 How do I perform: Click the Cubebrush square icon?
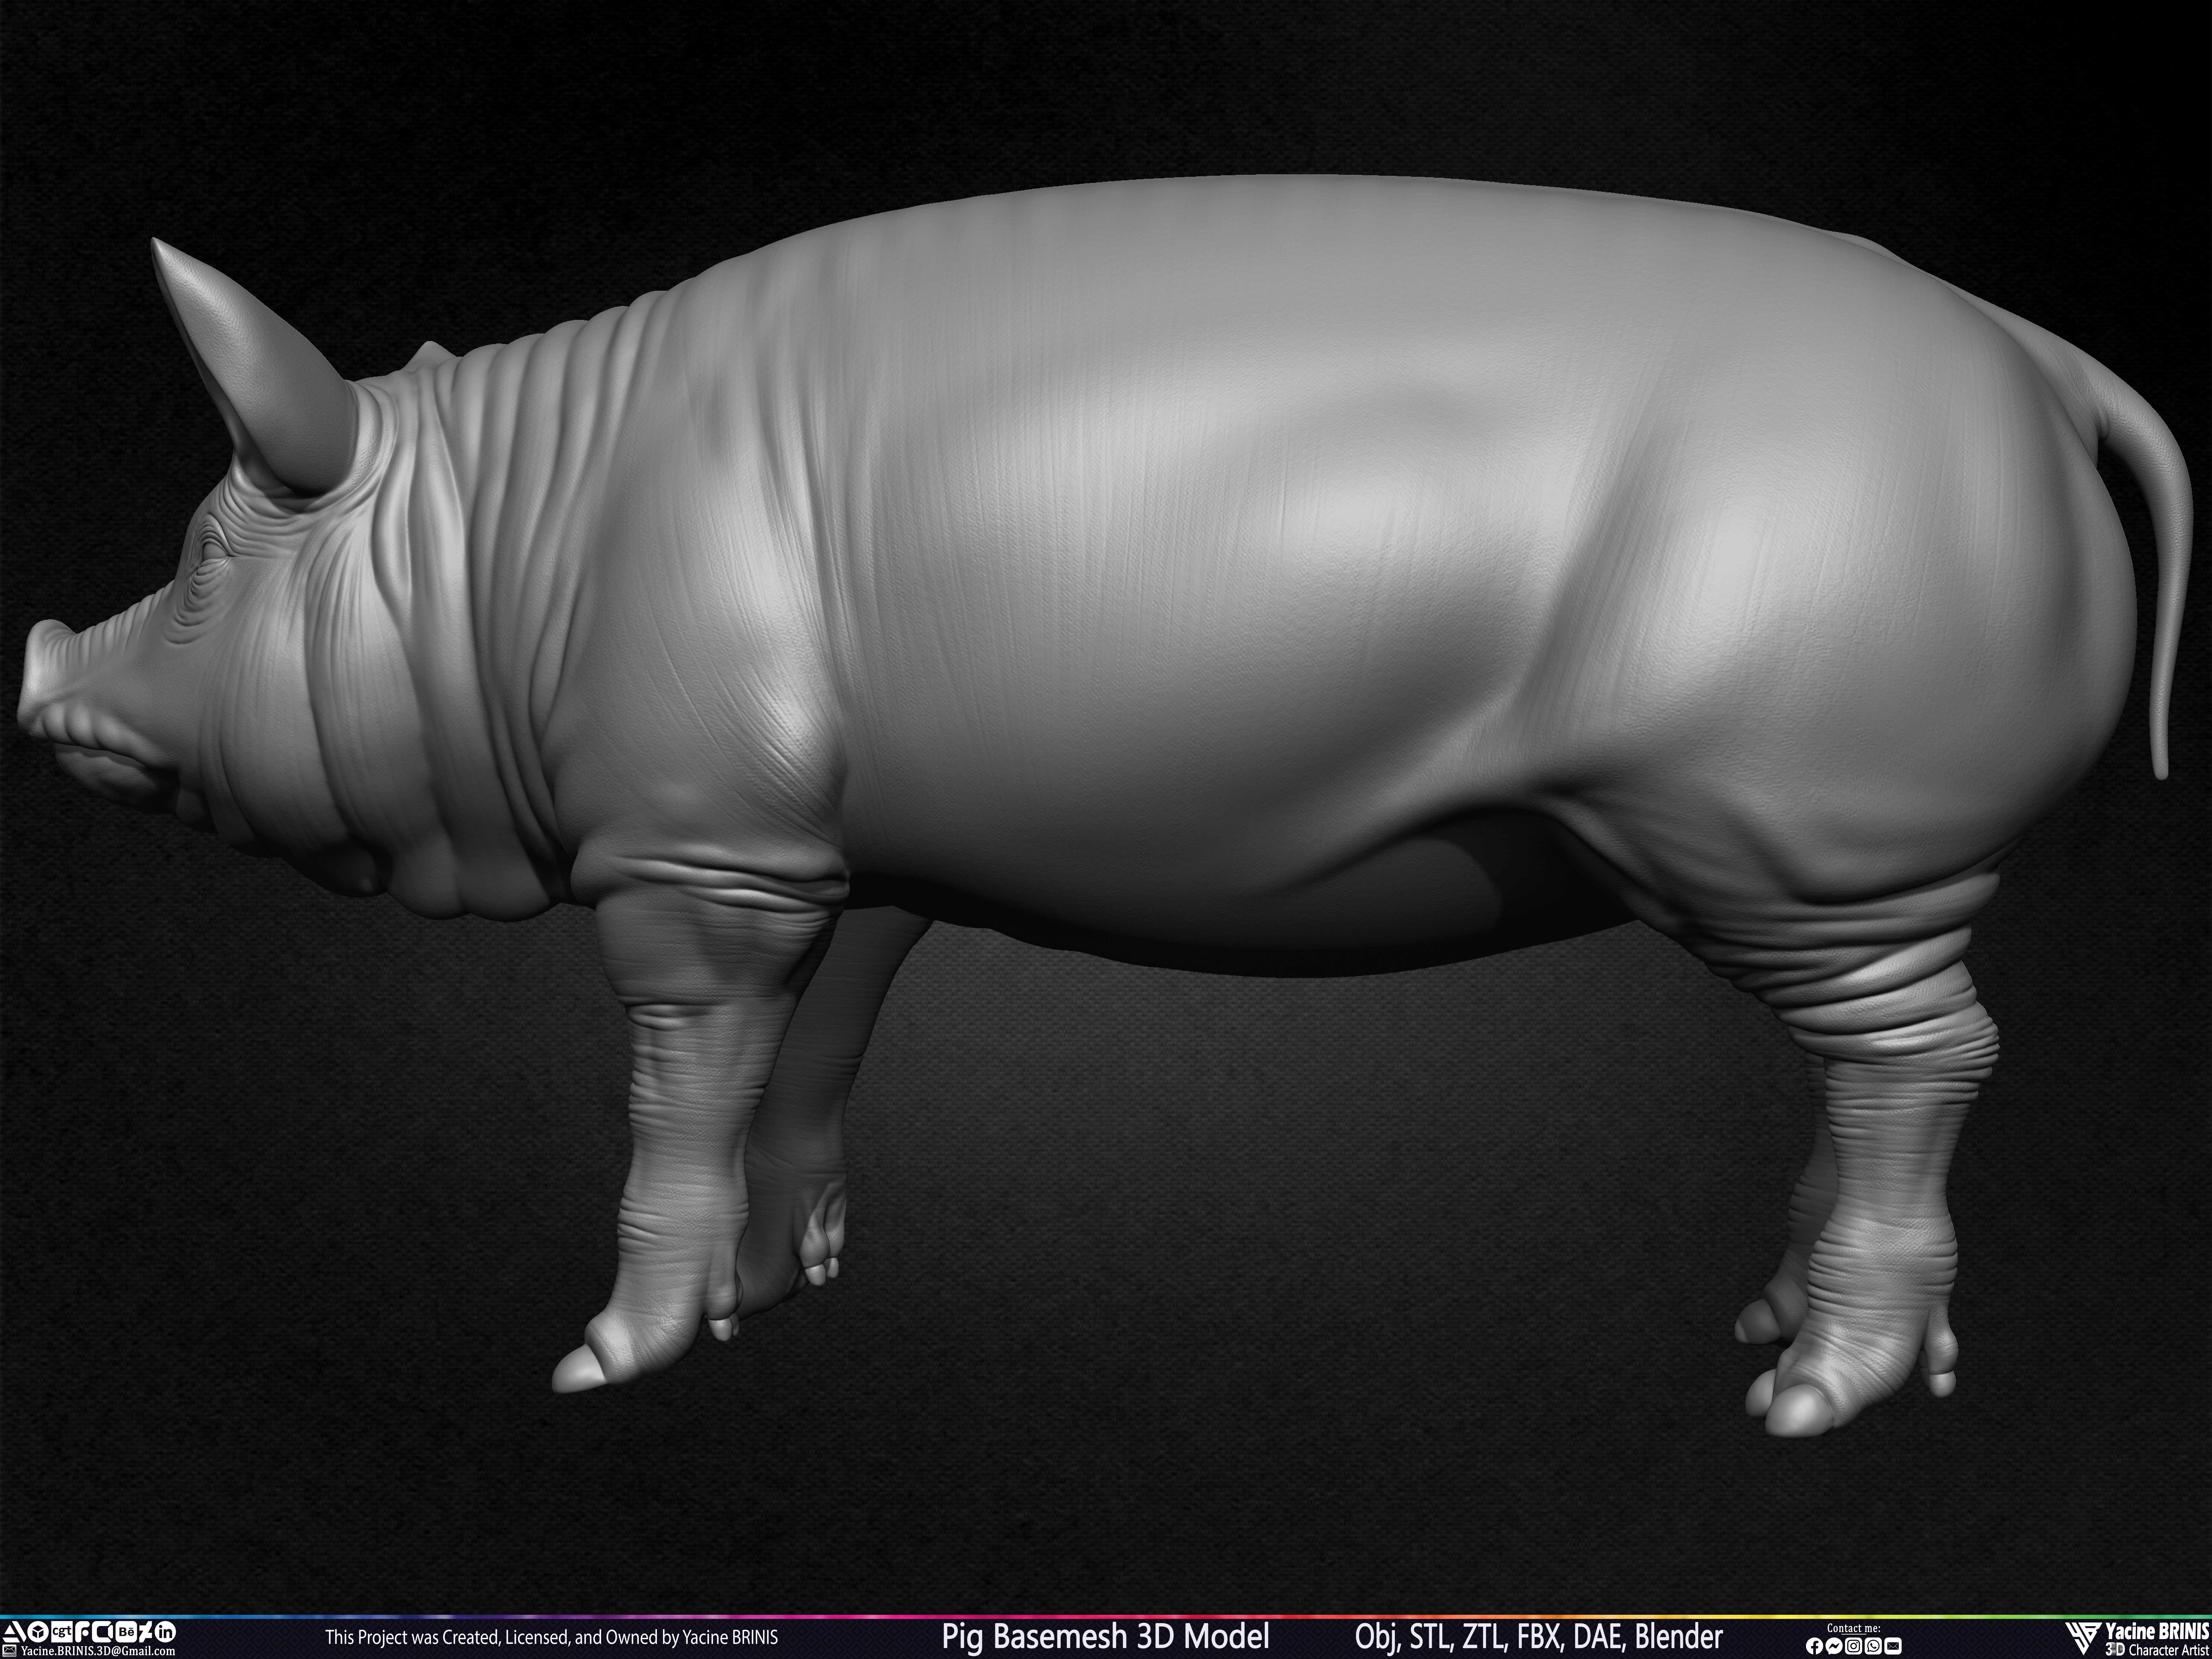pos(102,1632)
